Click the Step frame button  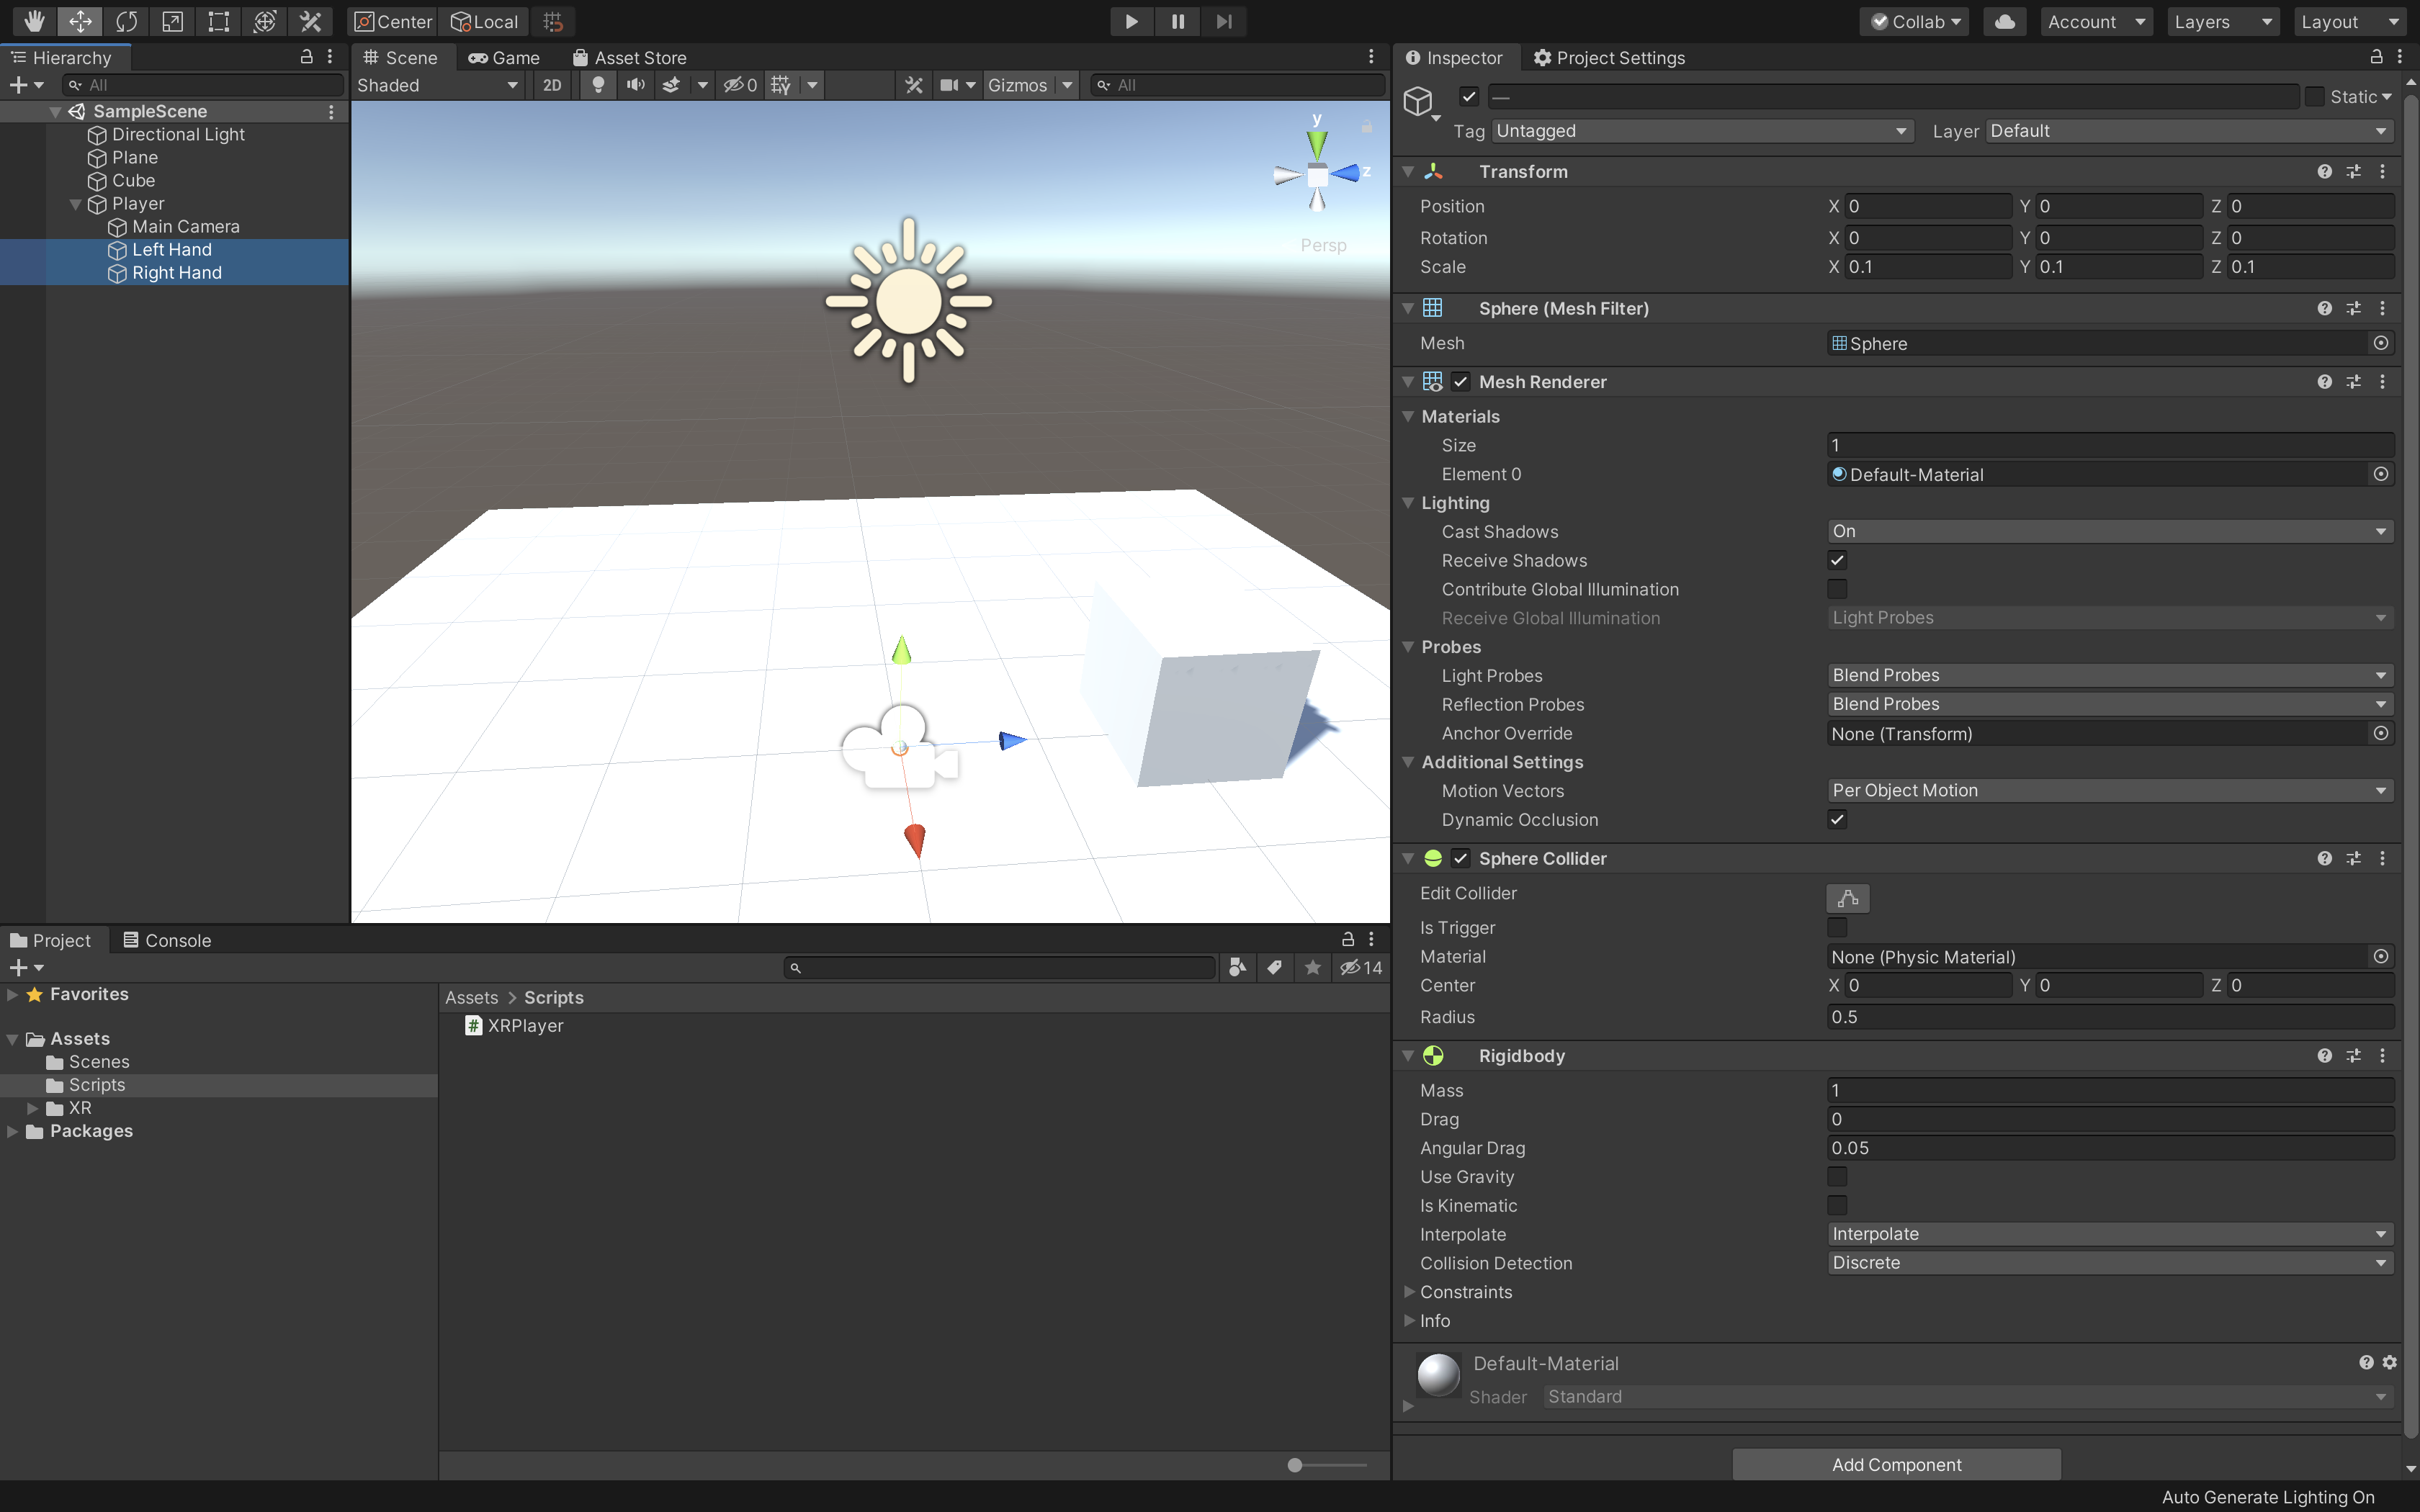[x=1223, y=21]
